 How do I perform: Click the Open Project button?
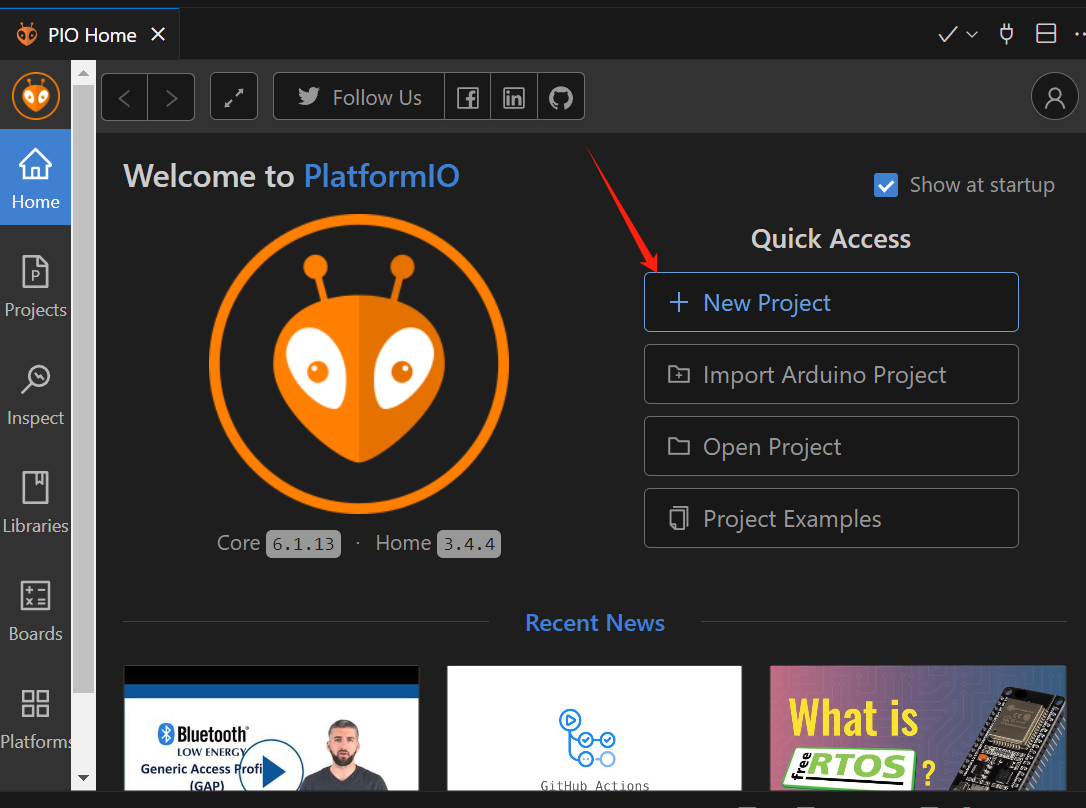point(831,446)
